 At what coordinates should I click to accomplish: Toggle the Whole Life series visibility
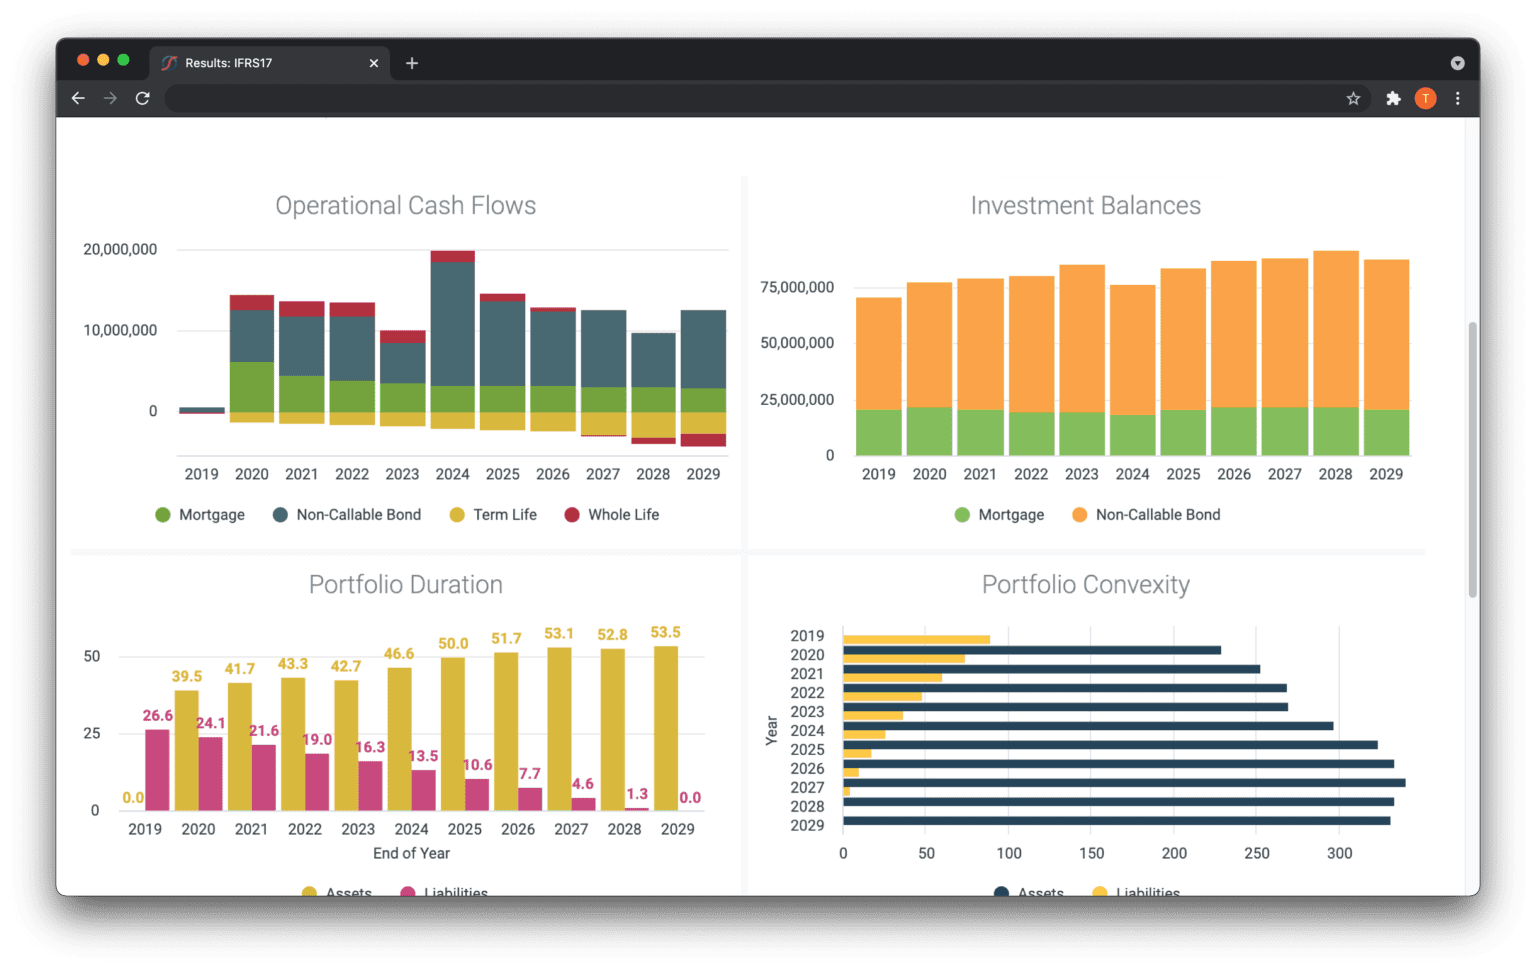tap(612, 514)
